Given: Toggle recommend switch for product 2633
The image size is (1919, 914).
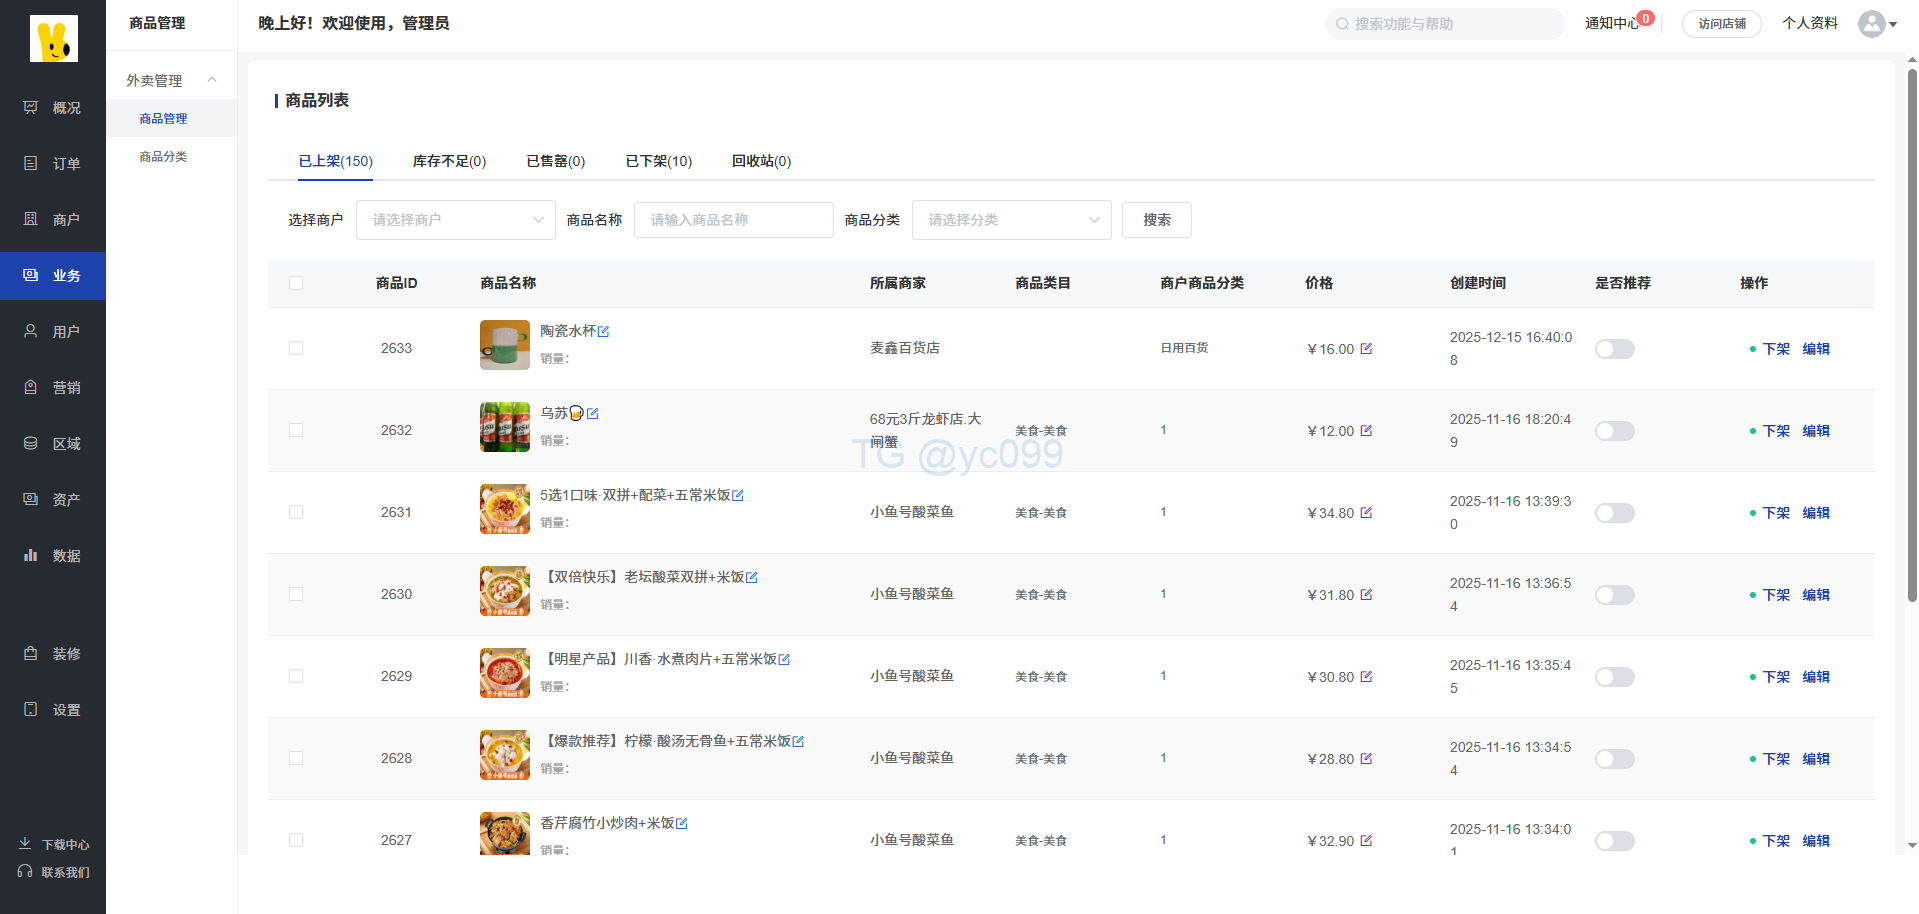Looking at the screenshot, I should 1614,349.
